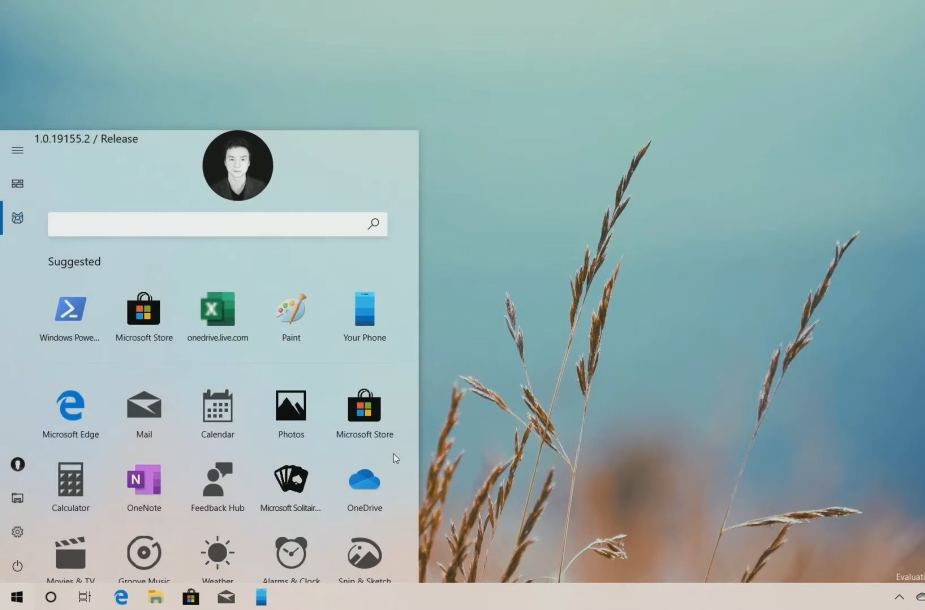Open the Mail app in the app grid

pyautogui.click(x=144, y=414)
